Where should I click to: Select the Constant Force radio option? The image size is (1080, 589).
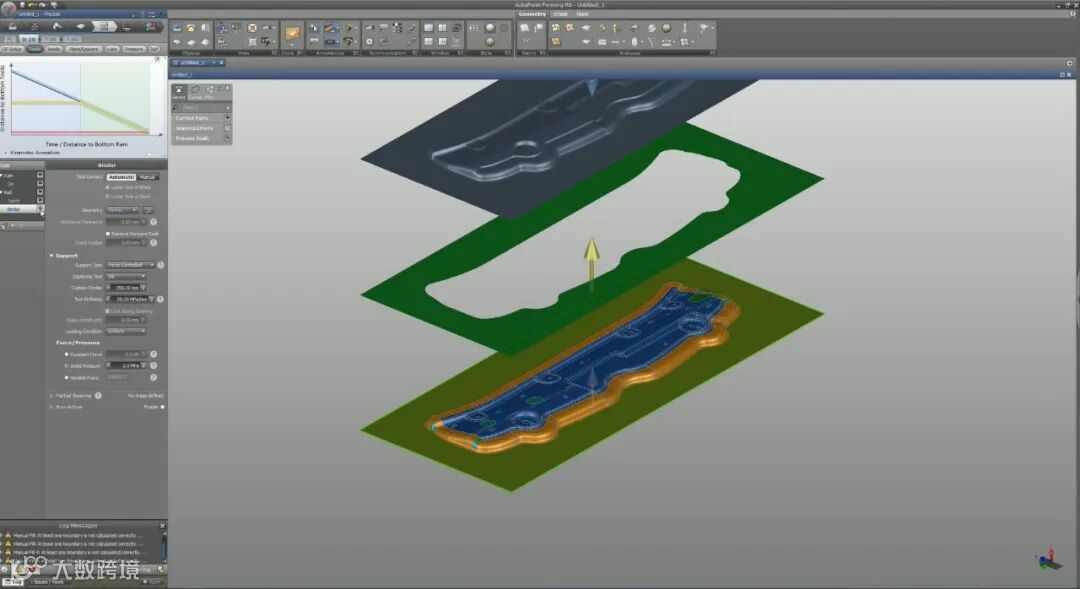coord(66,354)
